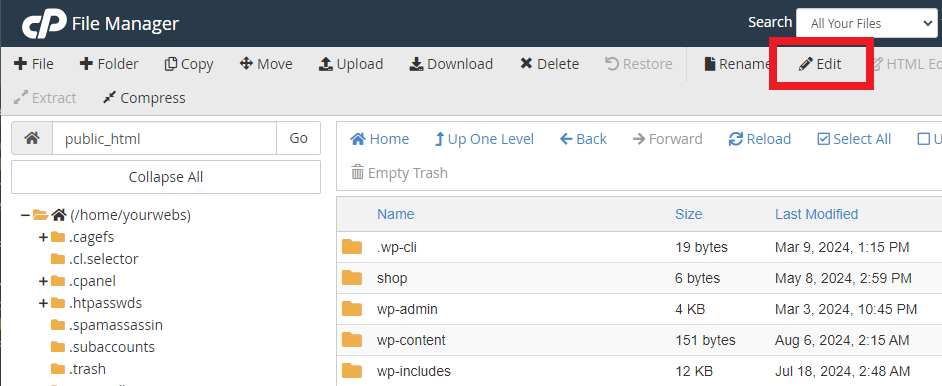Click the Download toolbar button
This screenshot has height=386, width=942.
pyautogui.click(x=451, y=64)
